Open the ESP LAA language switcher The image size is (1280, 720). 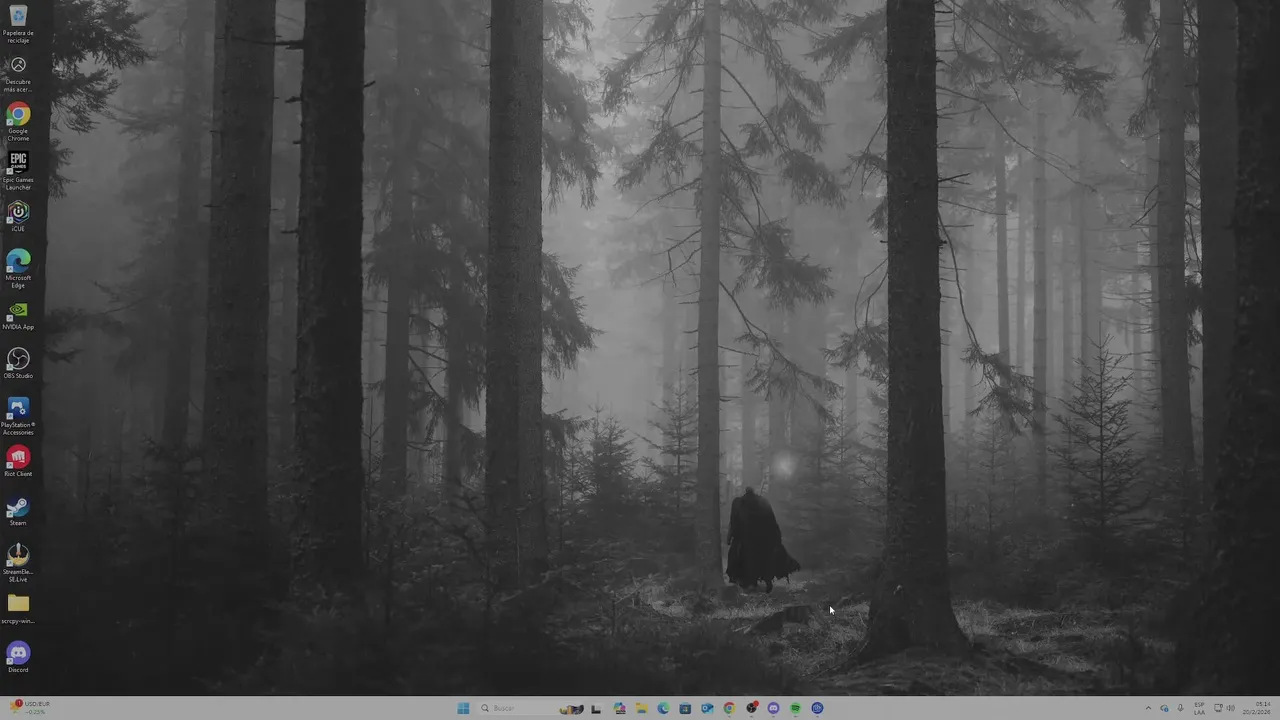point(1200,708)
